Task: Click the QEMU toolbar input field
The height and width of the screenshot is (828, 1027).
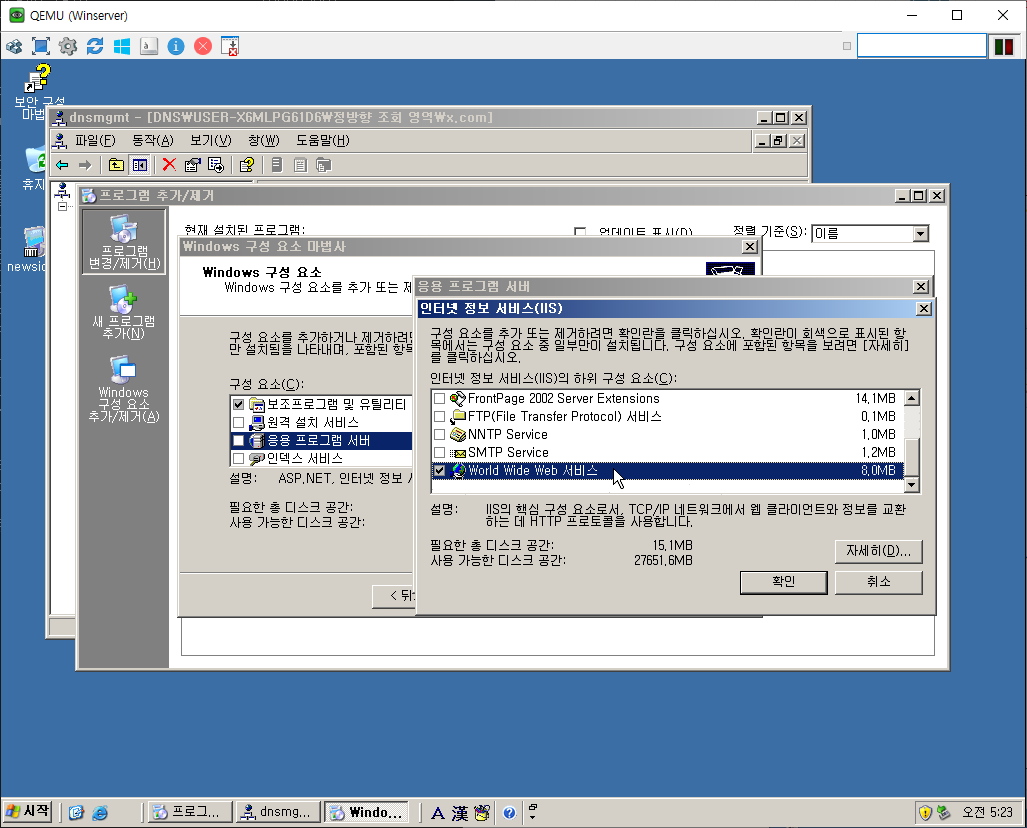Action: tap(922, 46)
